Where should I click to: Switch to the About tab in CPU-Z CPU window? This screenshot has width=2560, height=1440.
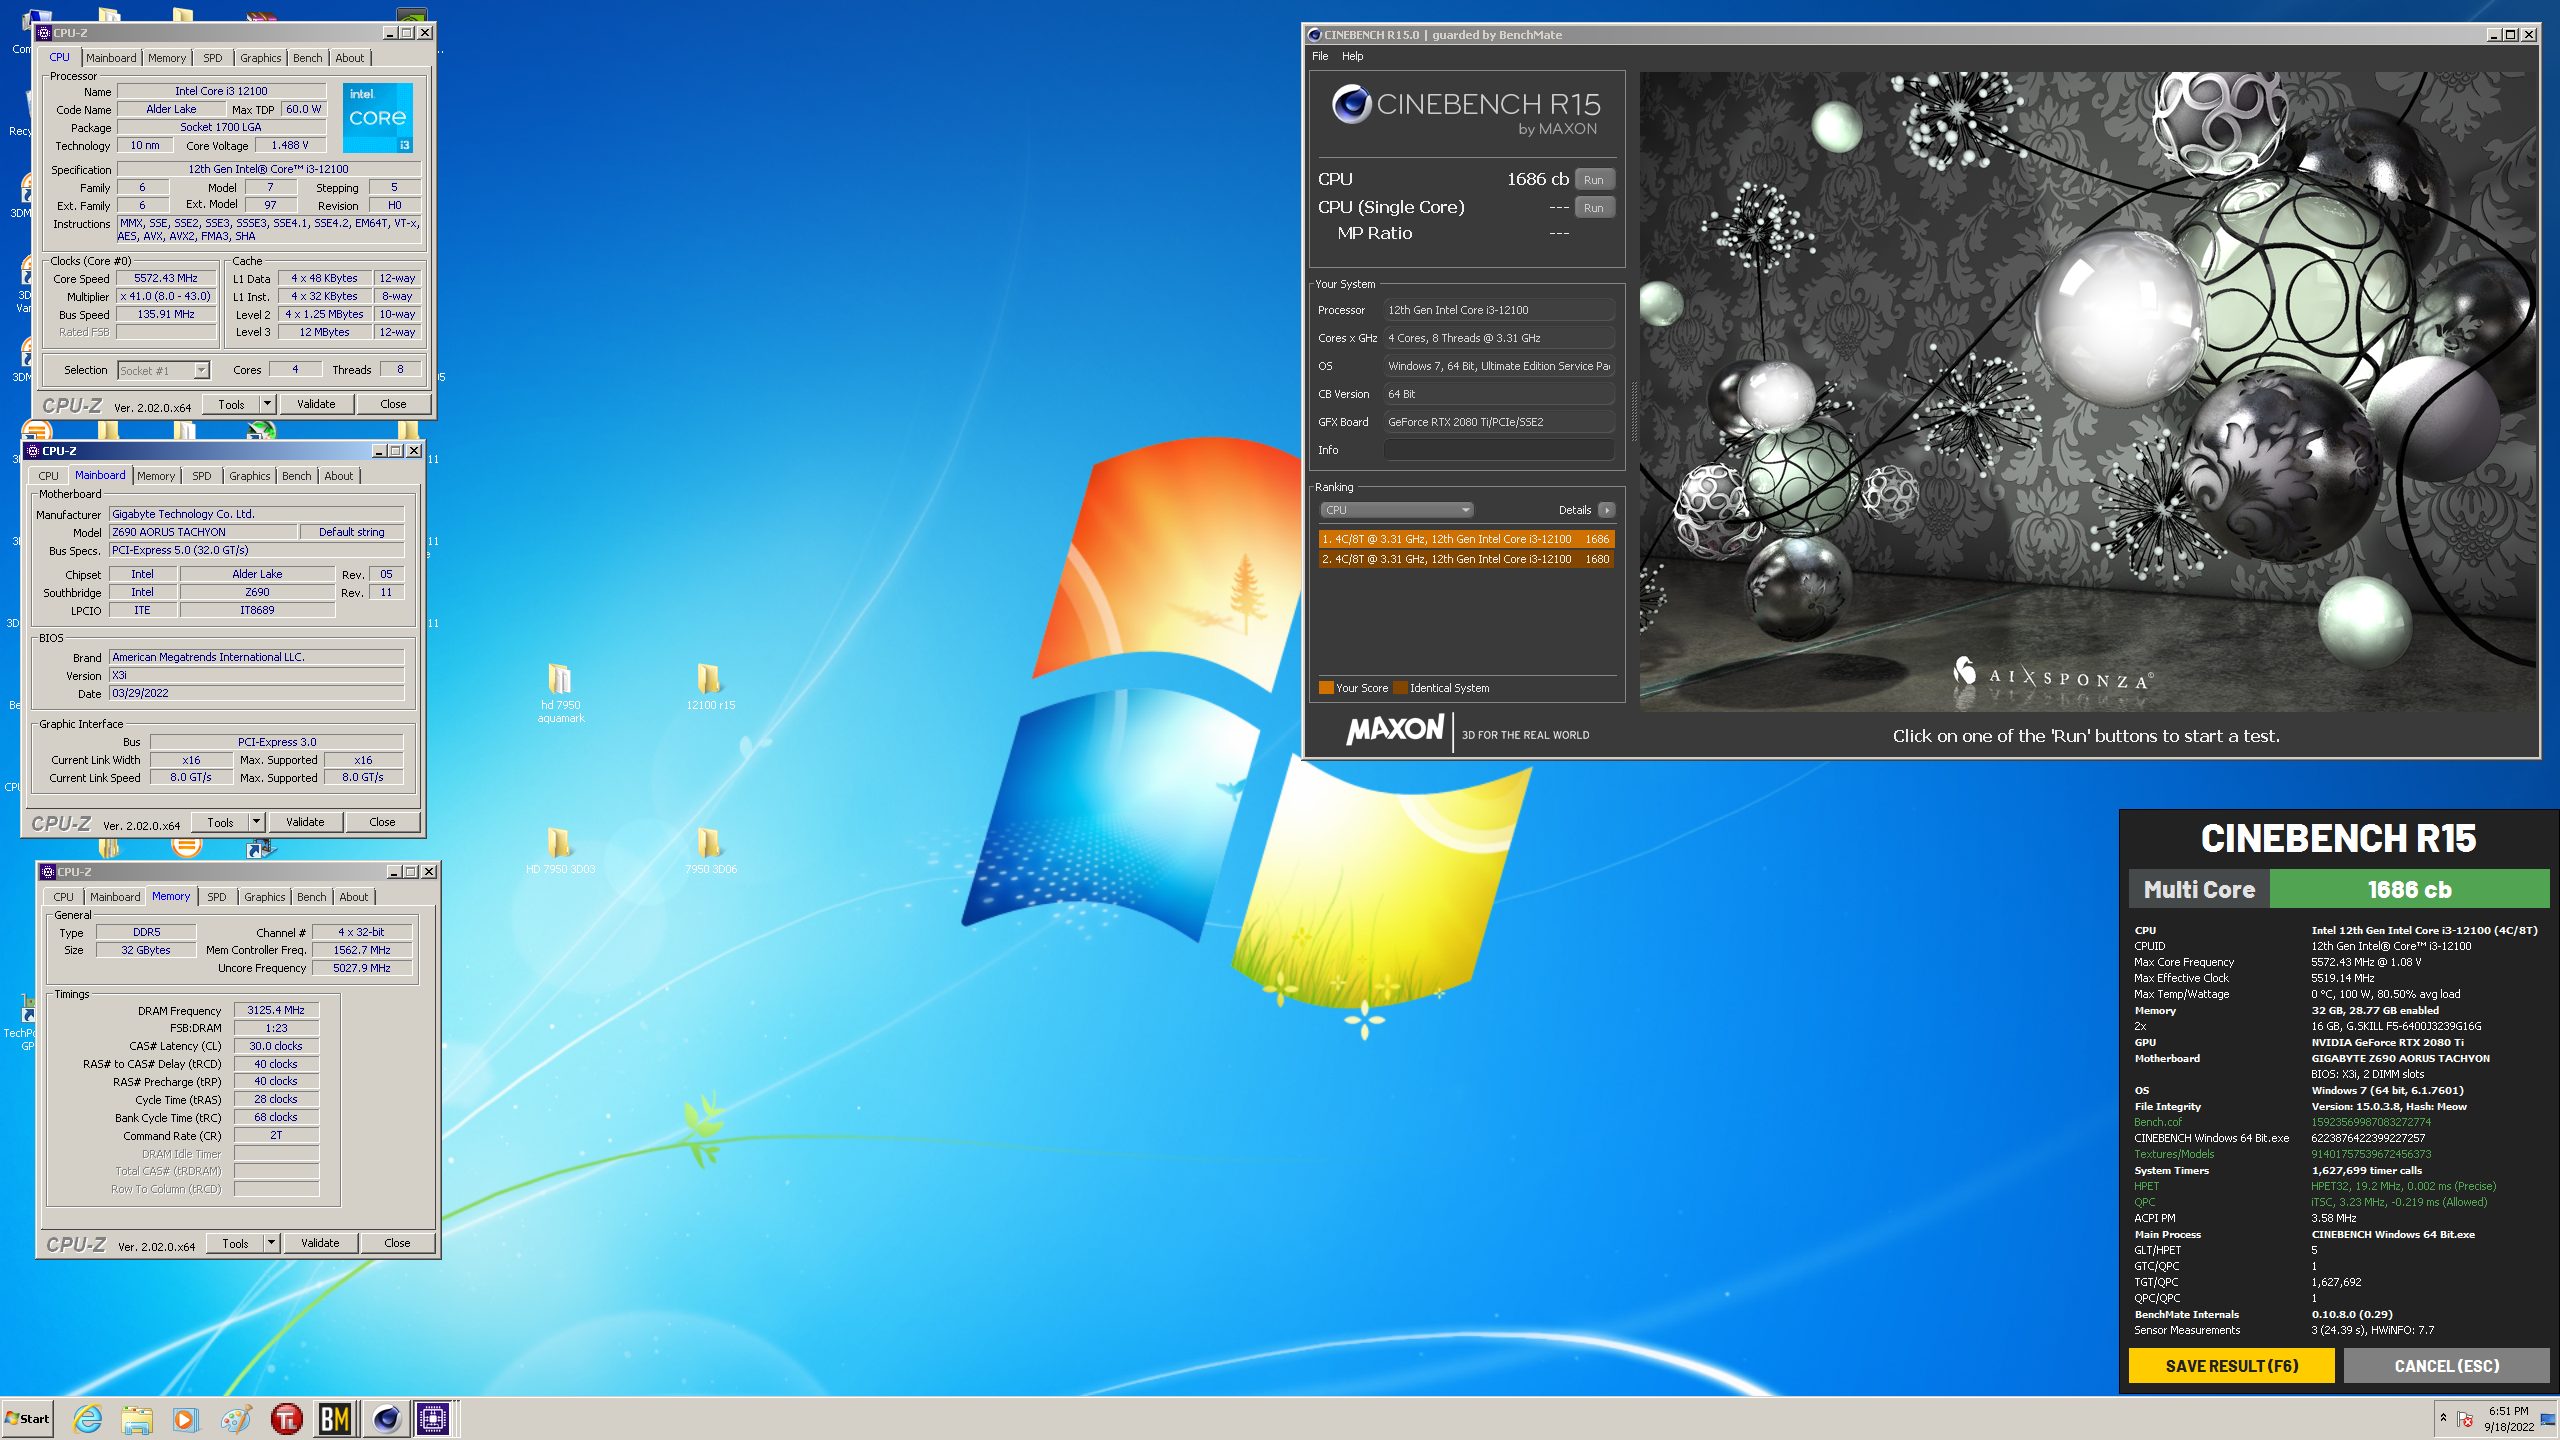tap(349, 58)
